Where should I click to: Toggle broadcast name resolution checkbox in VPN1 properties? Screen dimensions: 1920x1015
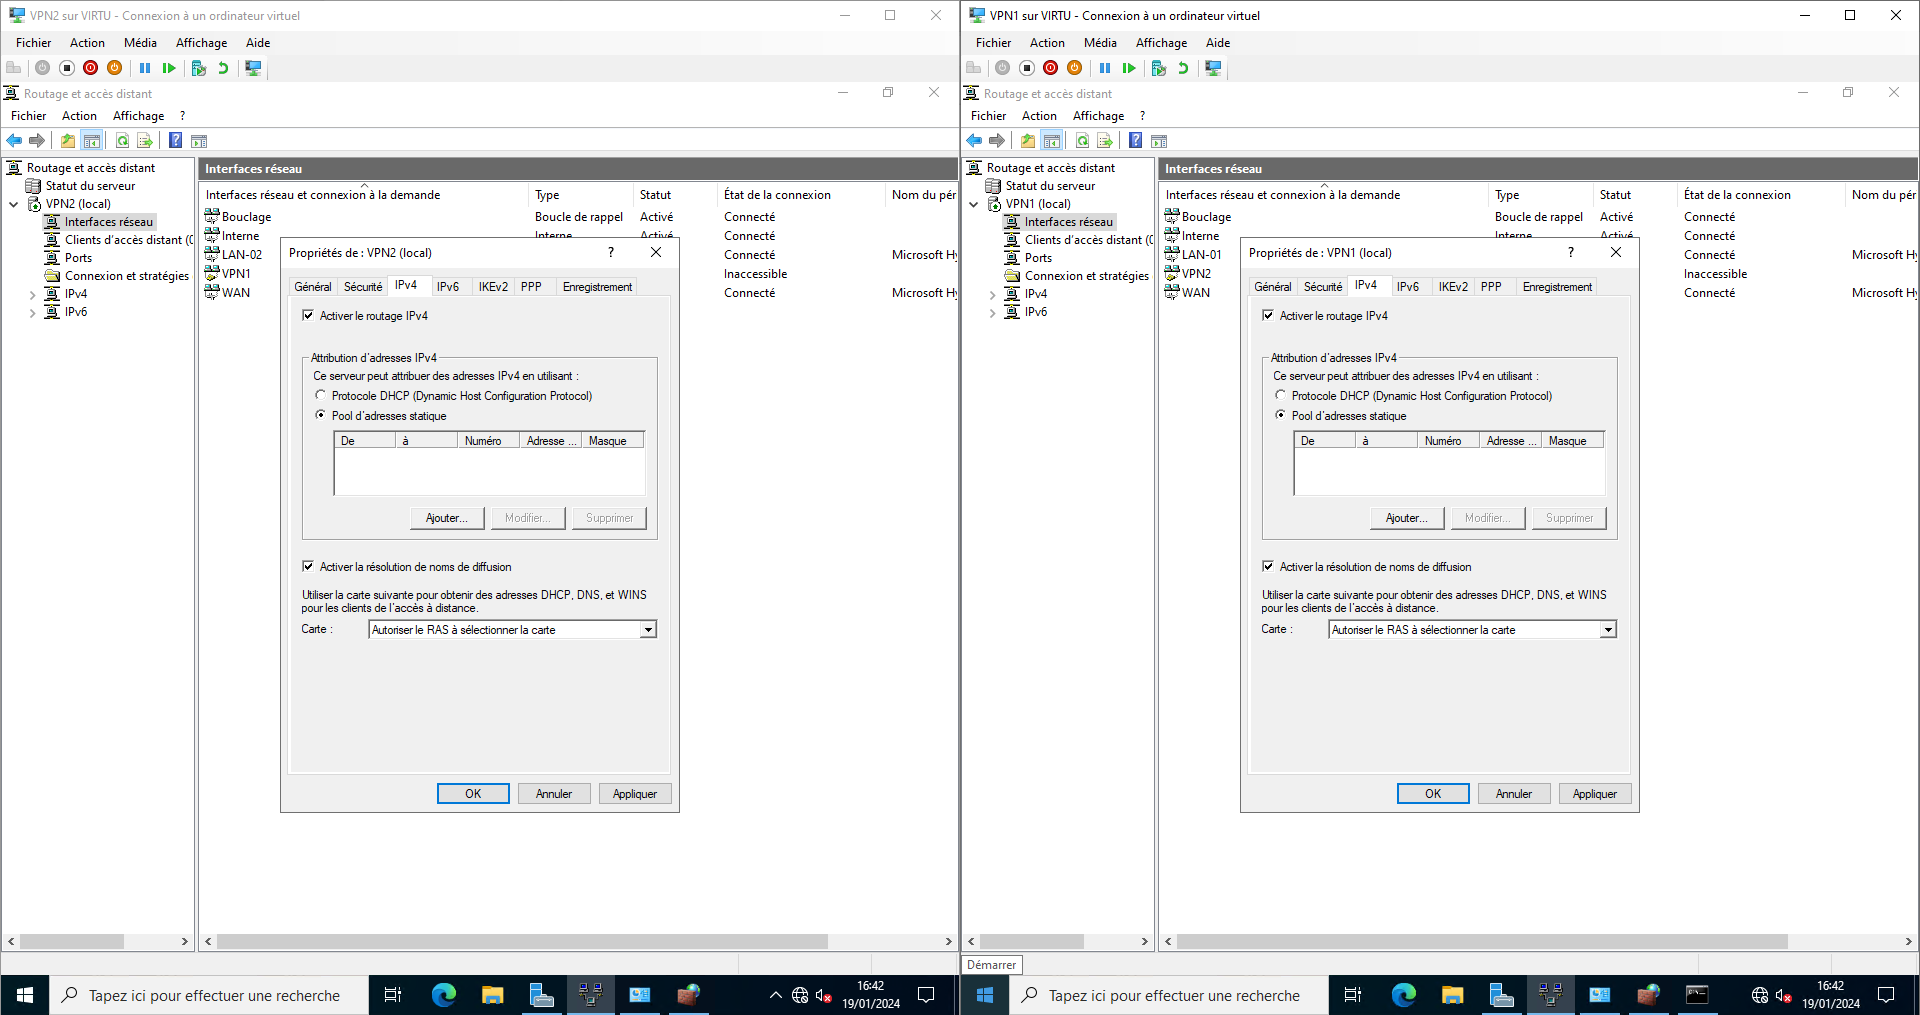[x=1269, y=567]
